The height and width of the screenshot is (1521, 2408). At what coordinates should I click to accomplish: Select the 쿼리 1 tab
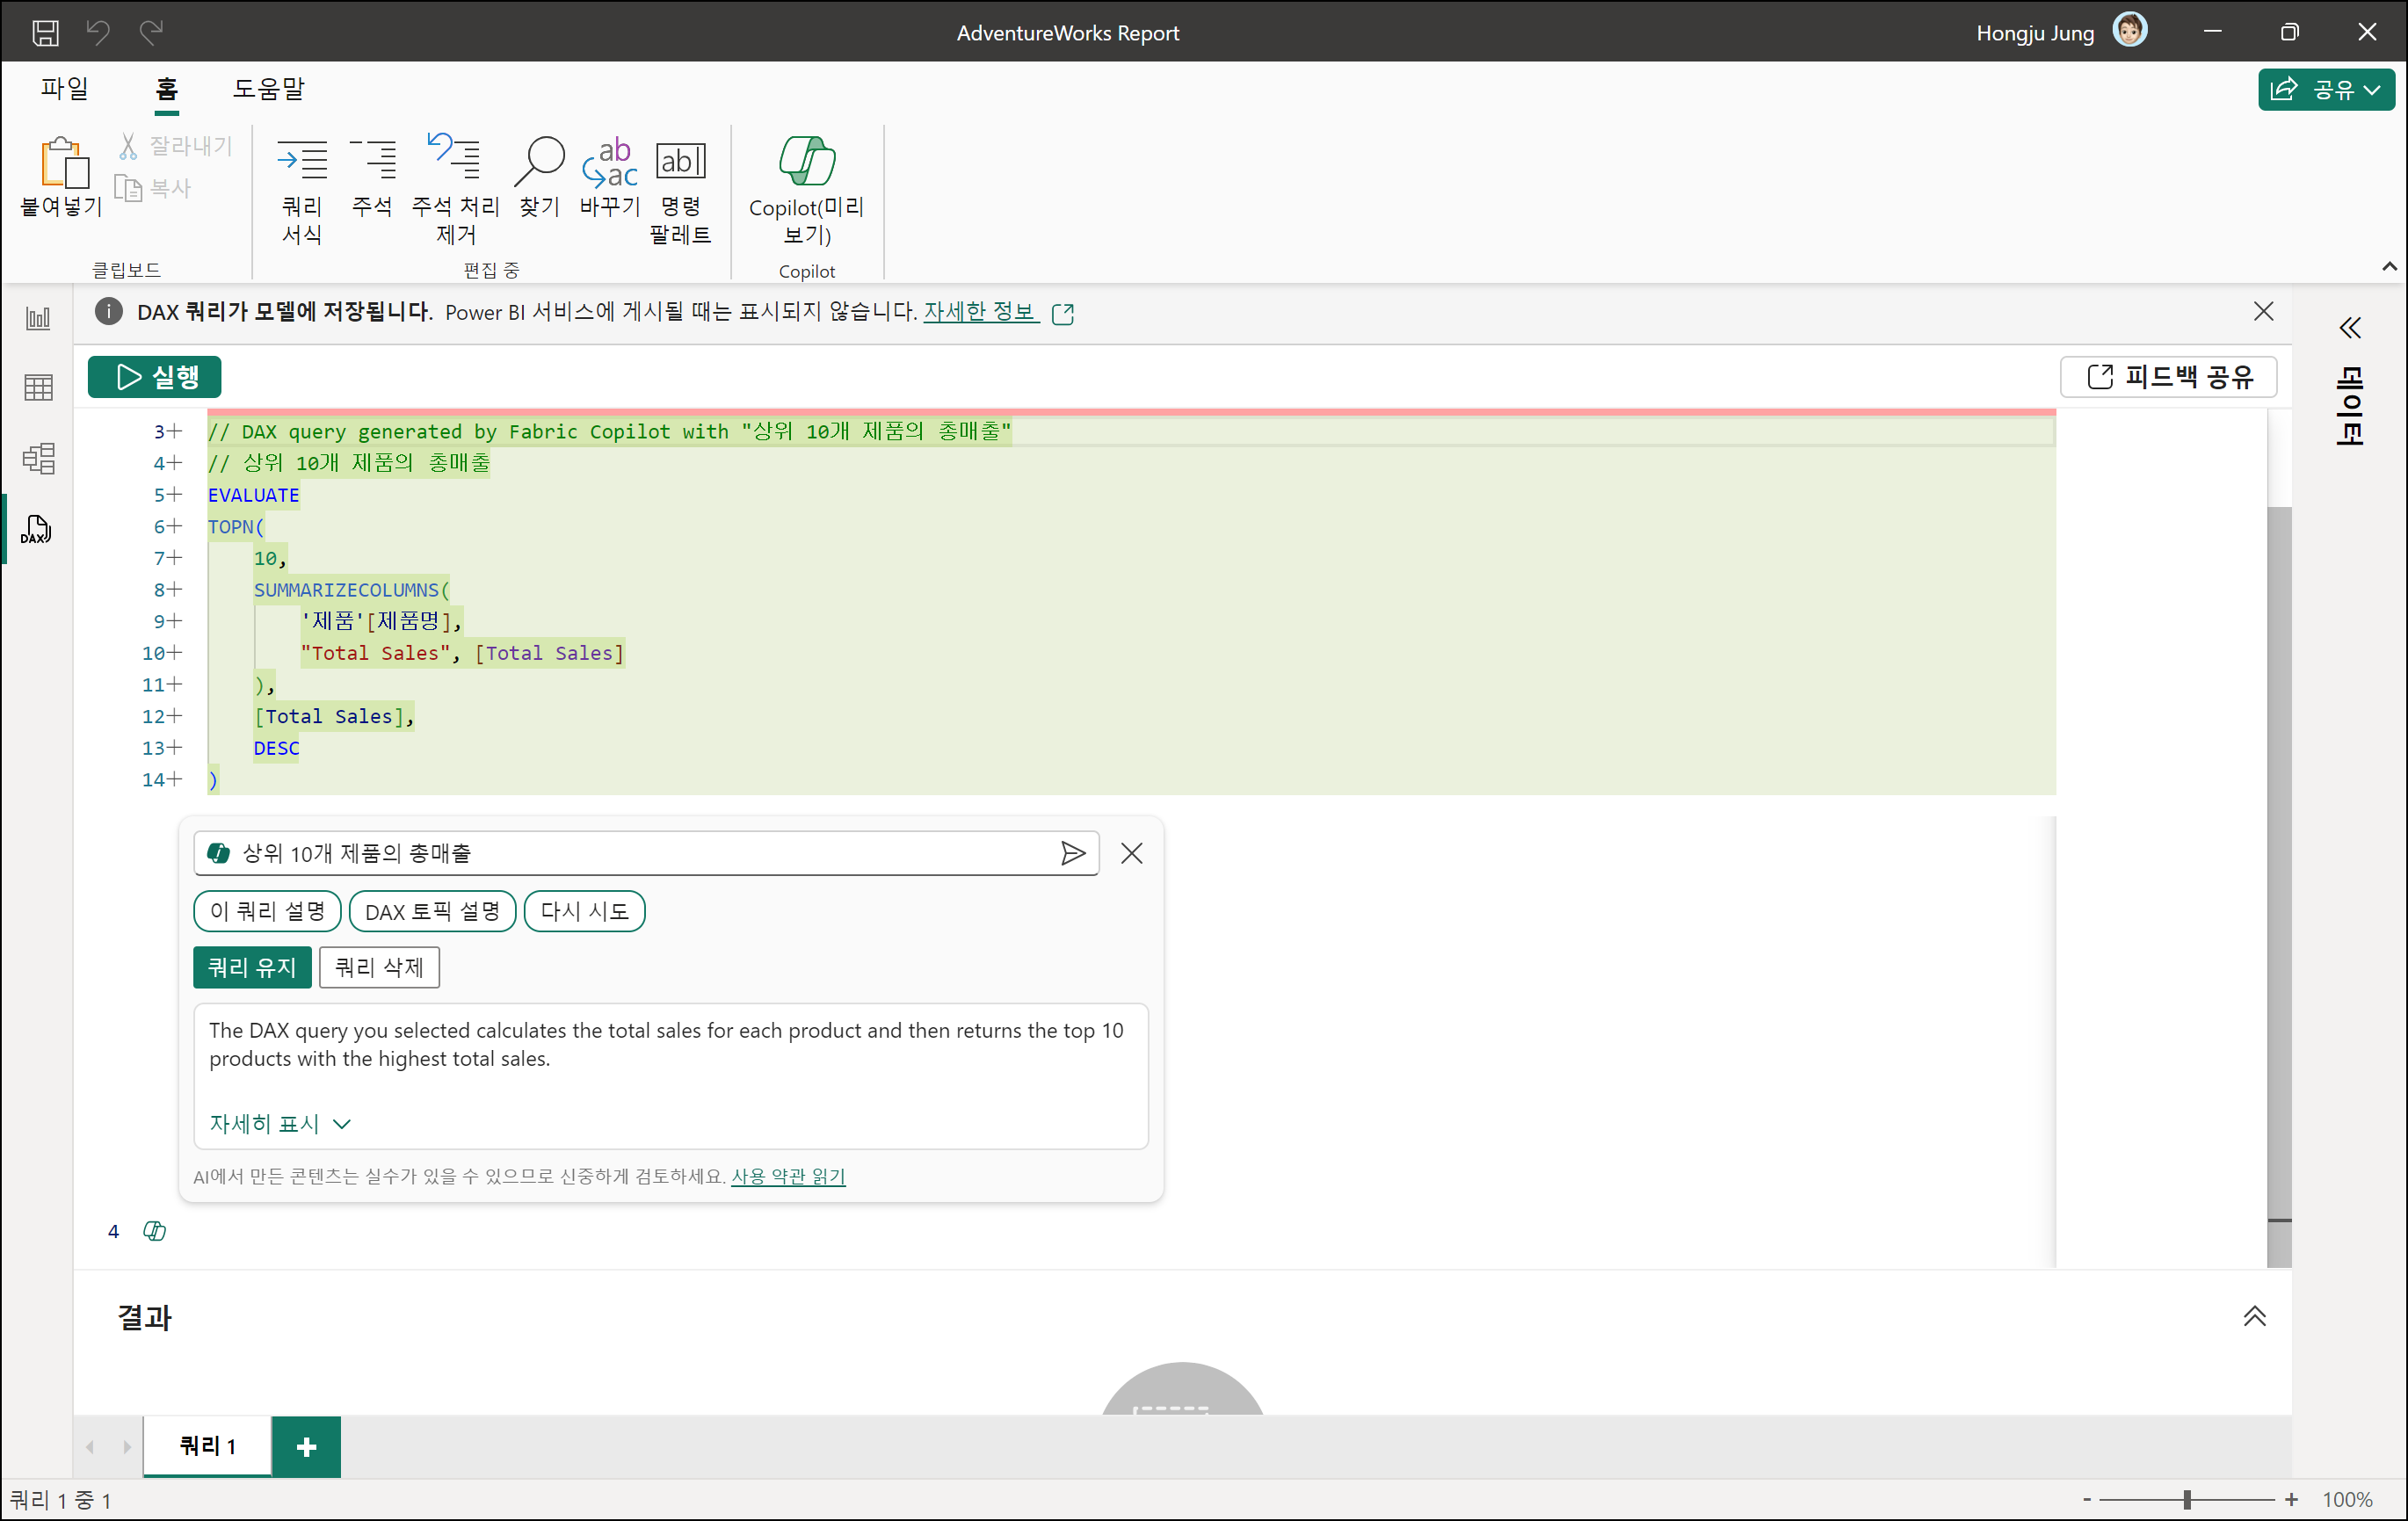[x=207, y=1446]
